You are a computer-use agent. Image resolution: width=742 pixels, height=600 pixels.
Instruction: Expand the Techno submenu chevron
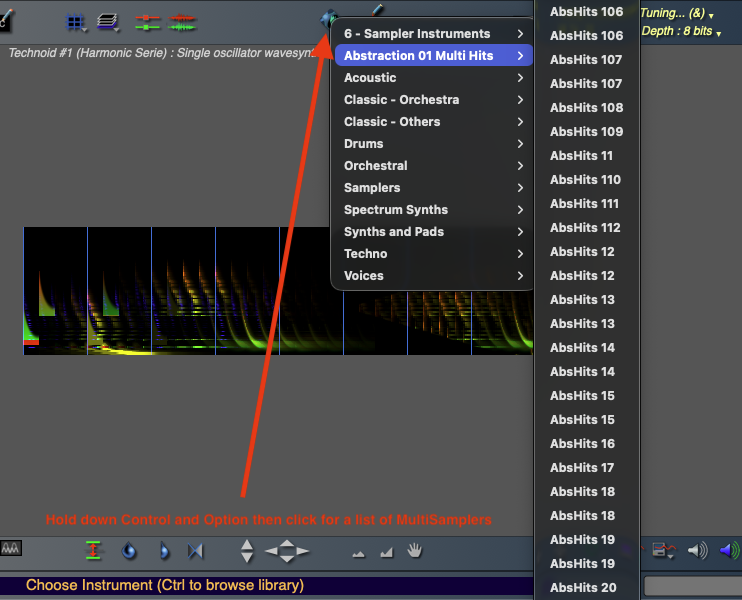520,254
